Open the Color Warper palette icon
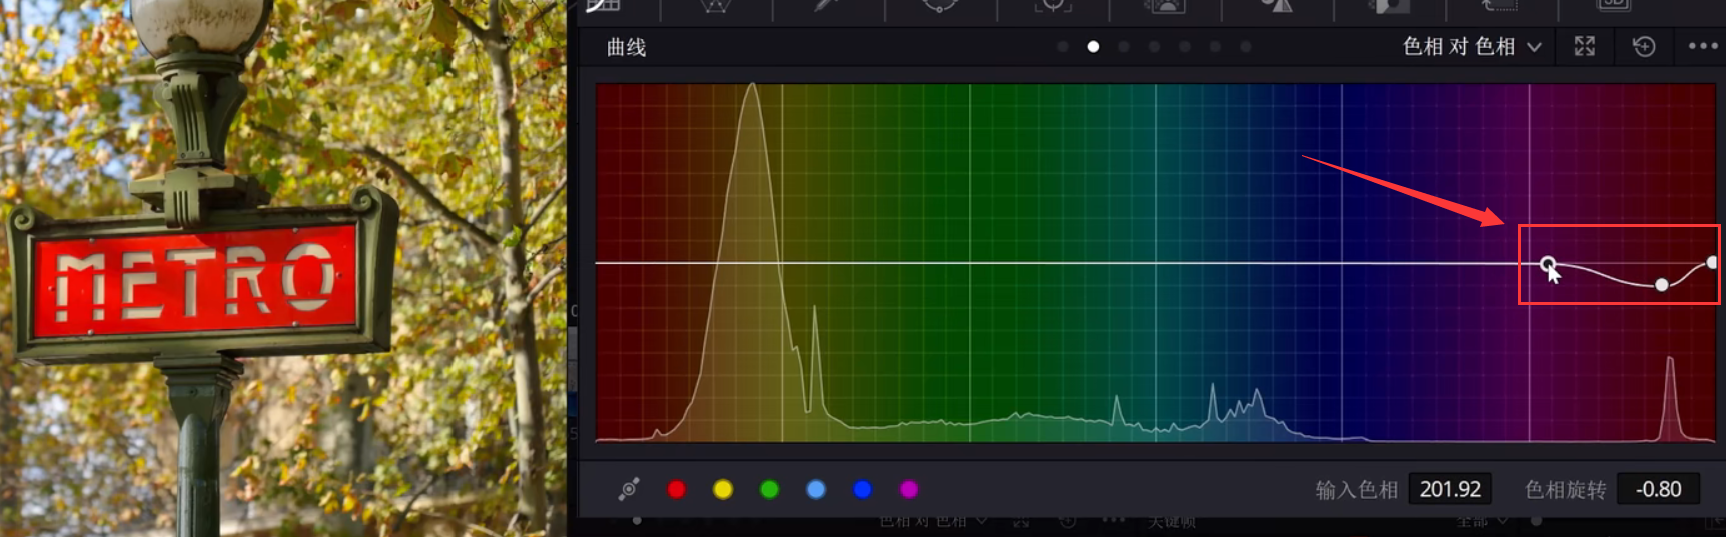1726x537 pixels. [716, 6]
